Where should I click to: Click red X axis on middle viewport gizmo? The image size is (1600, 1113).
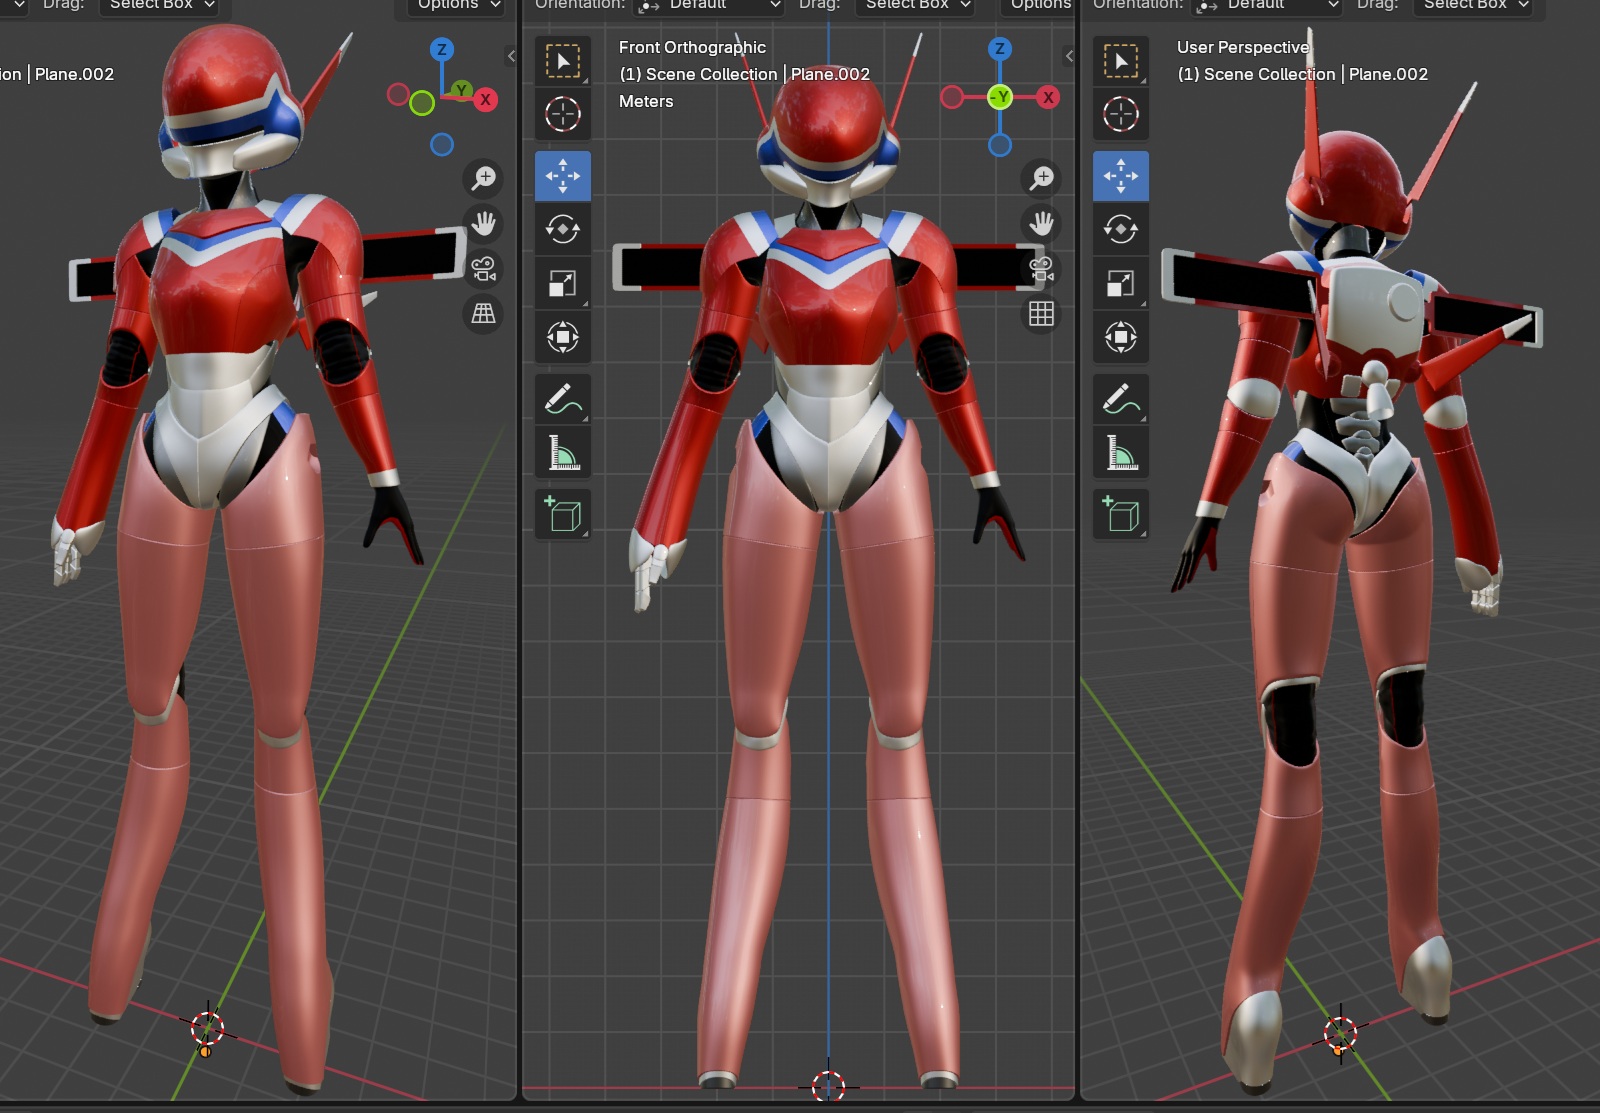[x=1048, y=97]
